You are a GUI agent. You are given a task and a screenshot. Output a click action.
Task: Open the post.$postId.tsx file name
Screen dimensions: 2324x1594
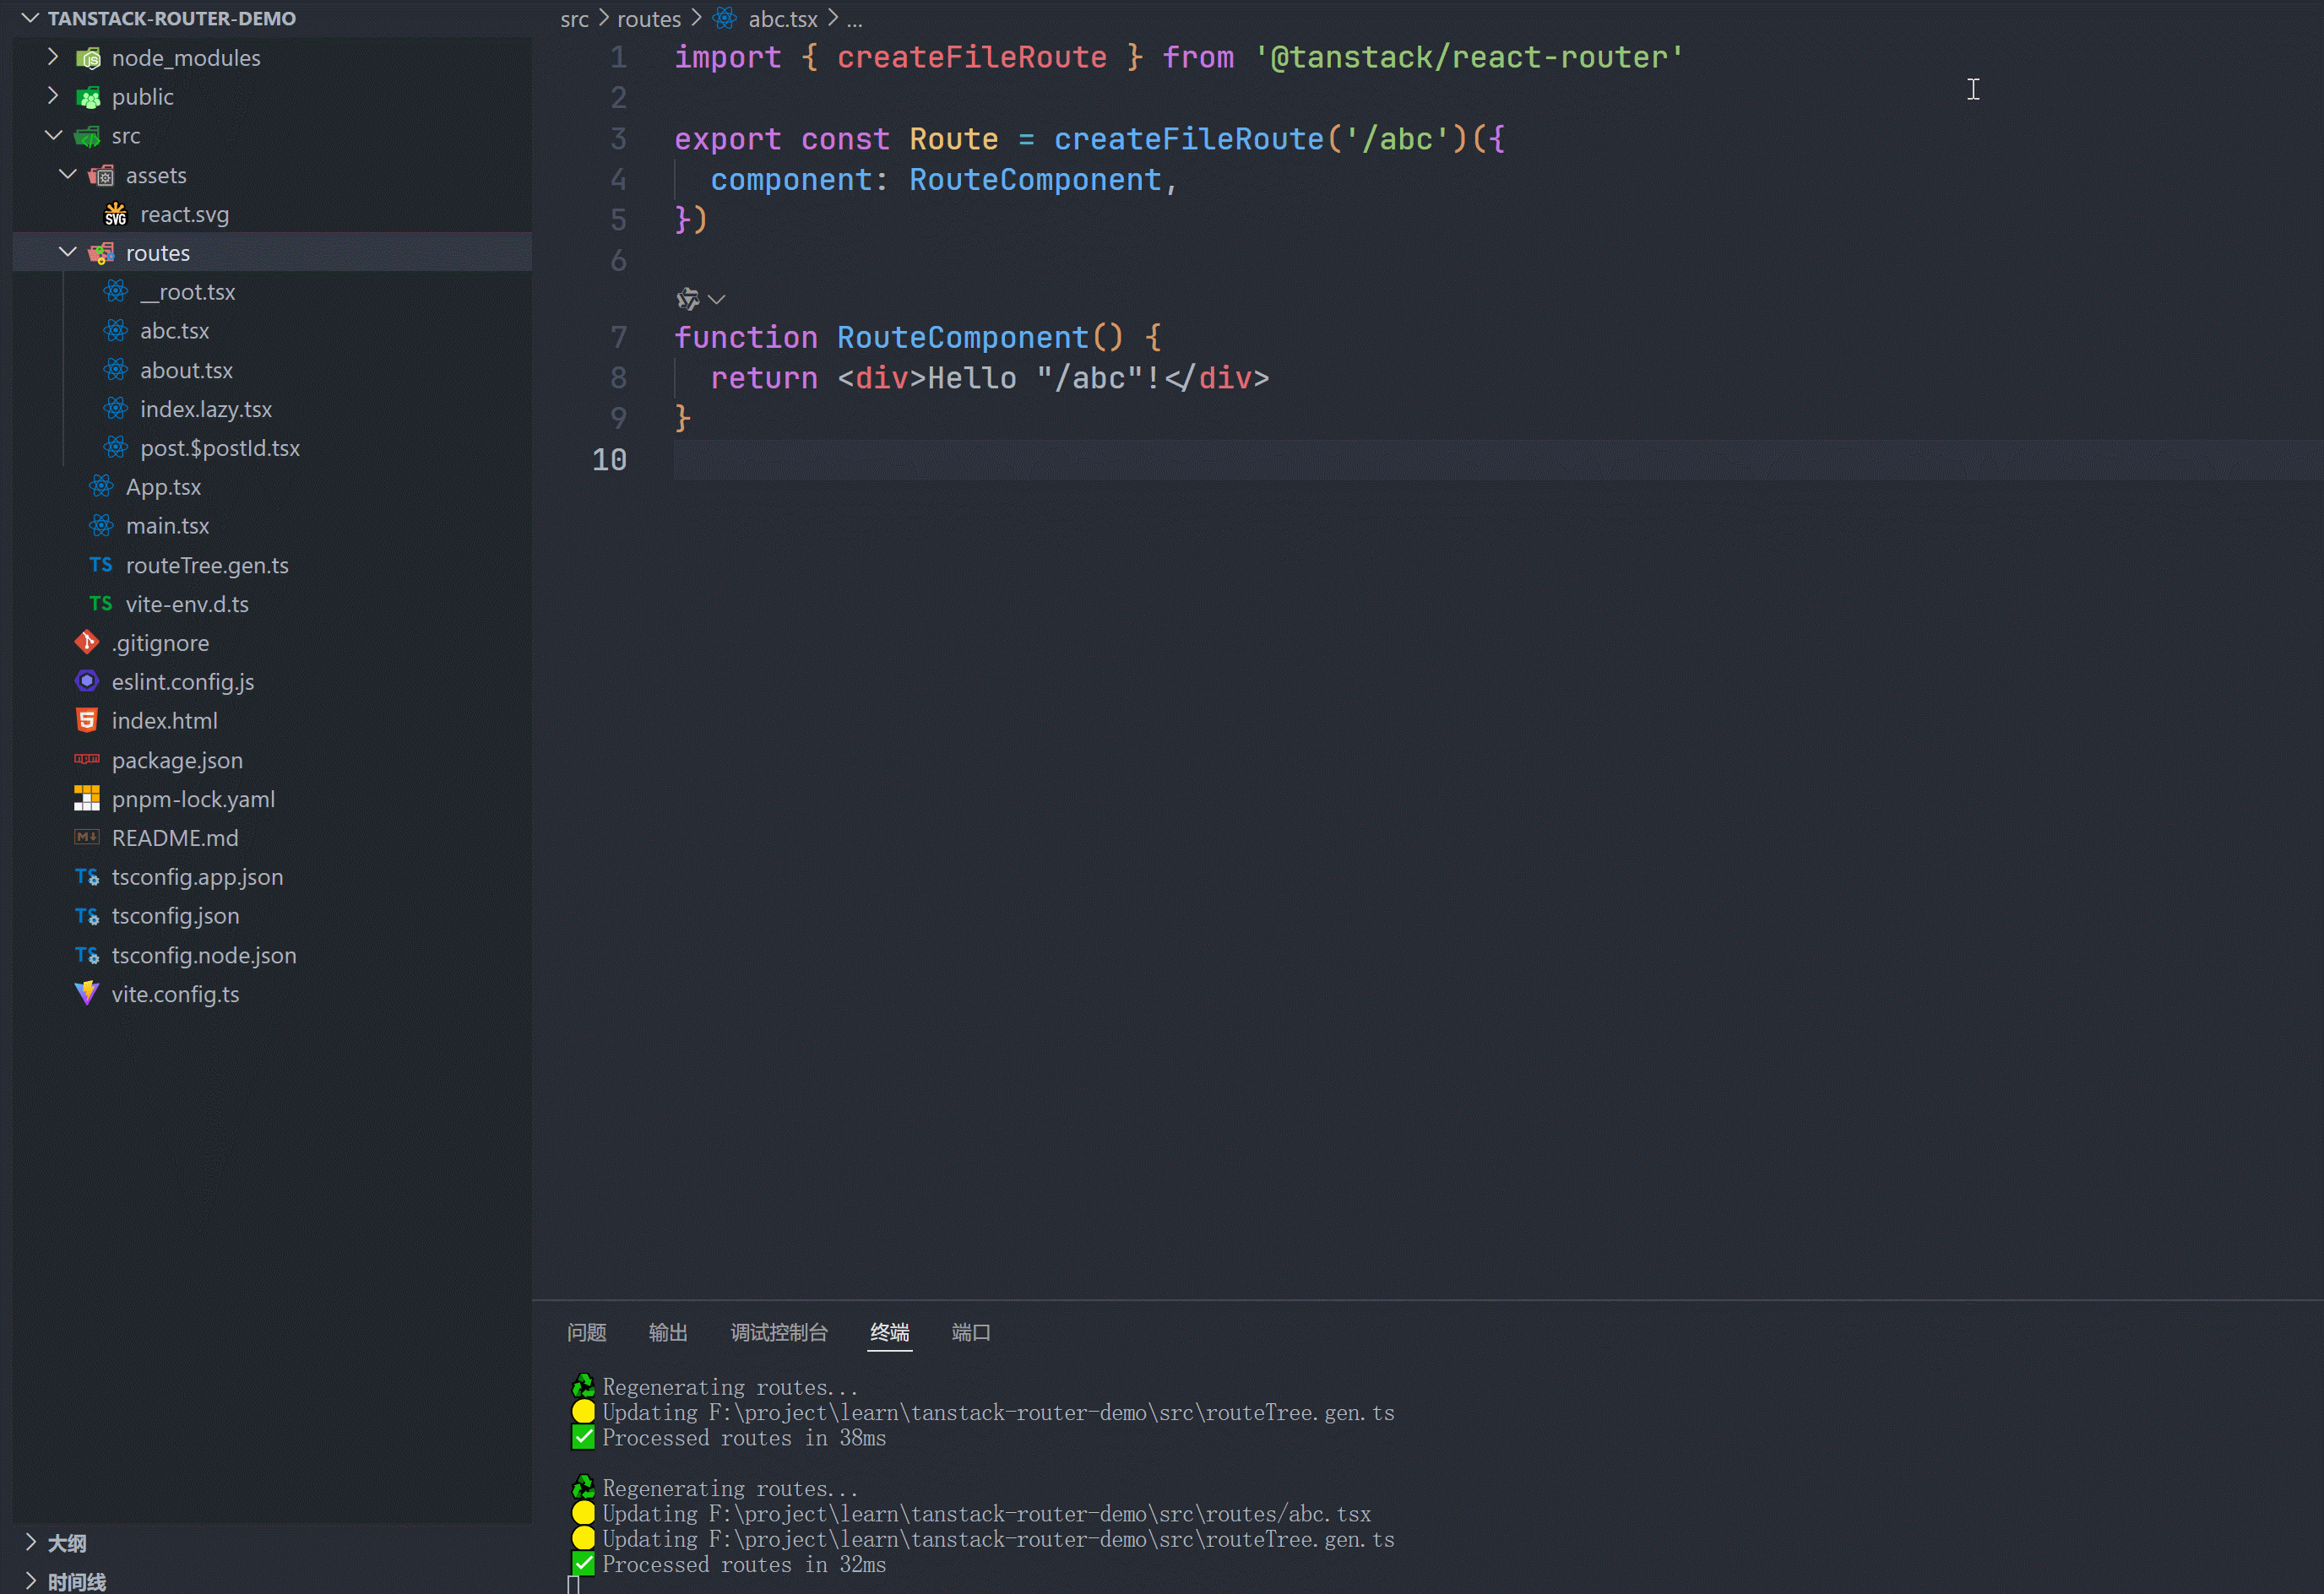pyautogui.click(x=220, y=448)
